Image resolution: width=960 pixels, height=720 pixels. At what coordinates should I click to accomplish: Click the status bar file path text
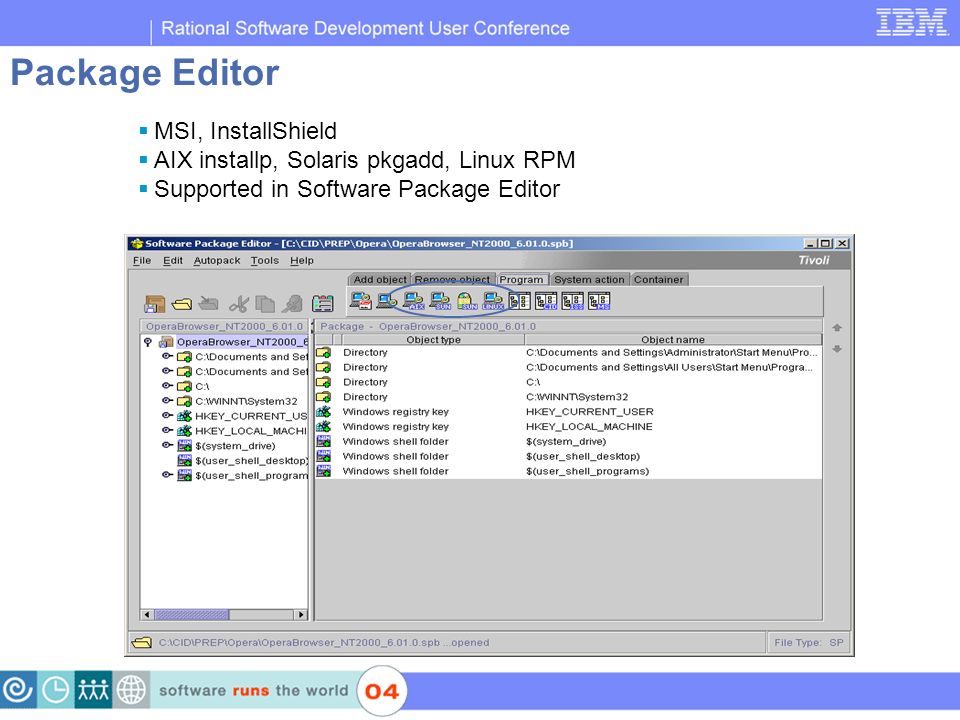[x=324, y=642]
